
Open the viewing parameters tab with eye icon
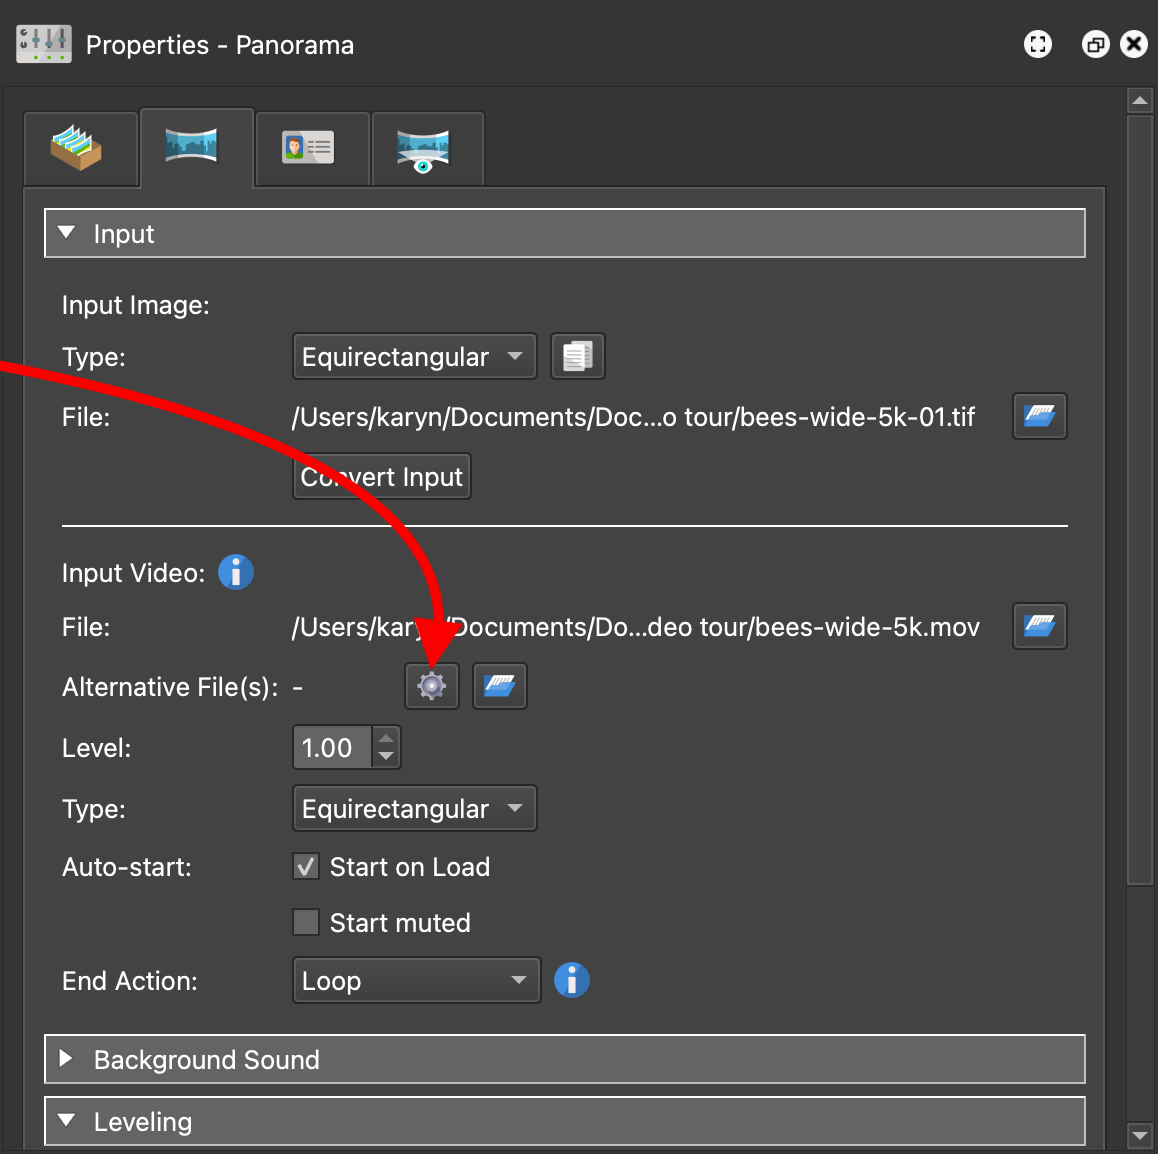[x=424, y=150]
